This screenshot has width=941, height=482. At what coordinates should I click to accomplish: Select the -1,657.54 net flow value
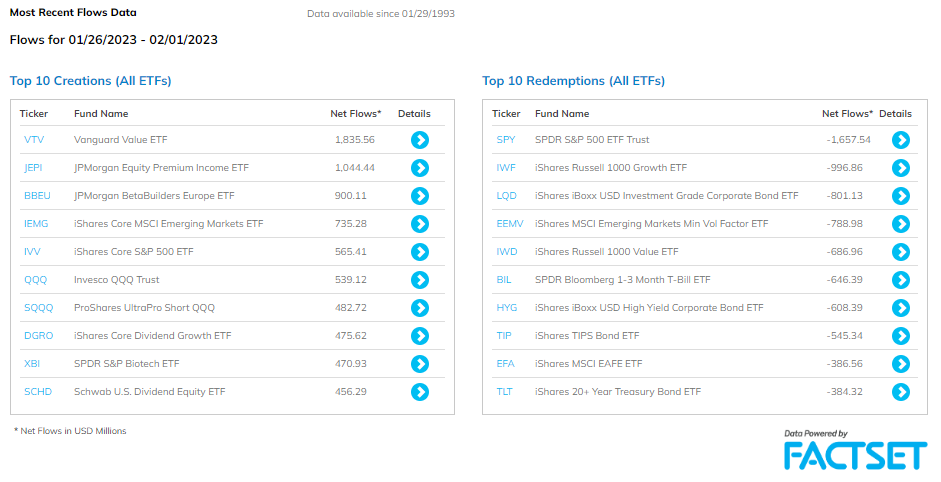pos(849,140)
